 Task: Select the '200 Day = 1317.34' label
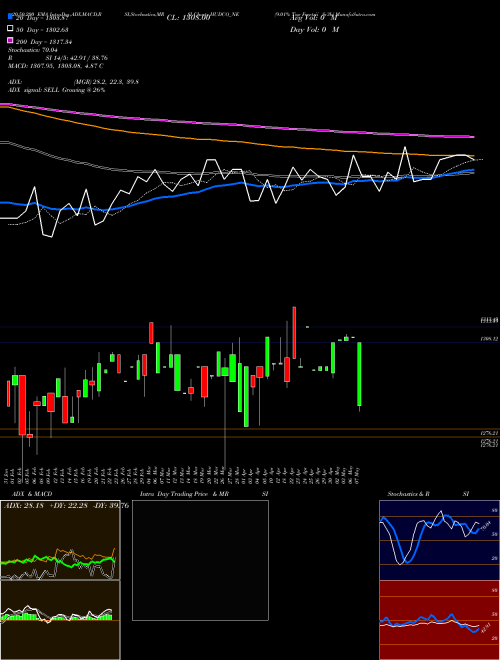coord(44,42)
